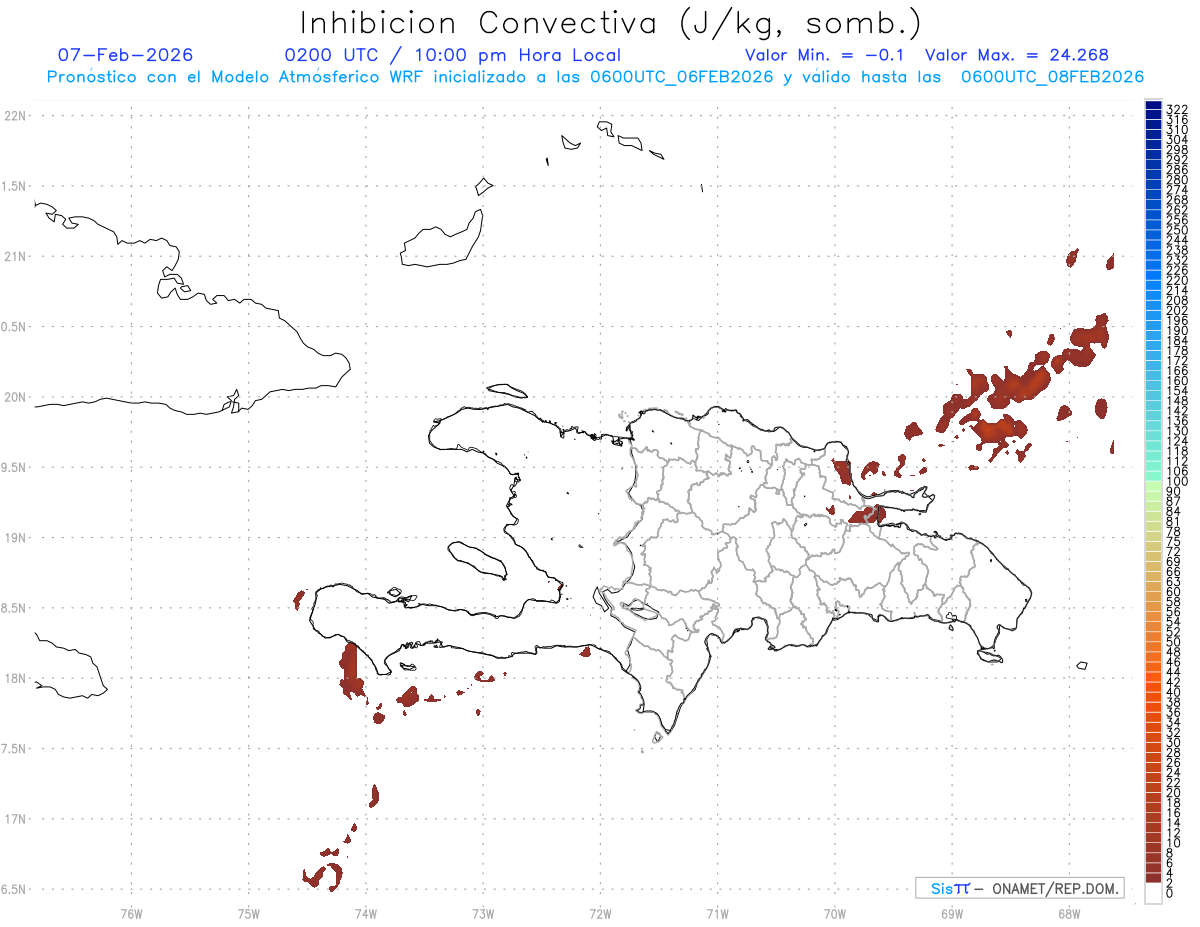Click the '160' colorbar value label
This screenshot has width=1200, height=927.
pyautogui.click(x=1177, y=381)
